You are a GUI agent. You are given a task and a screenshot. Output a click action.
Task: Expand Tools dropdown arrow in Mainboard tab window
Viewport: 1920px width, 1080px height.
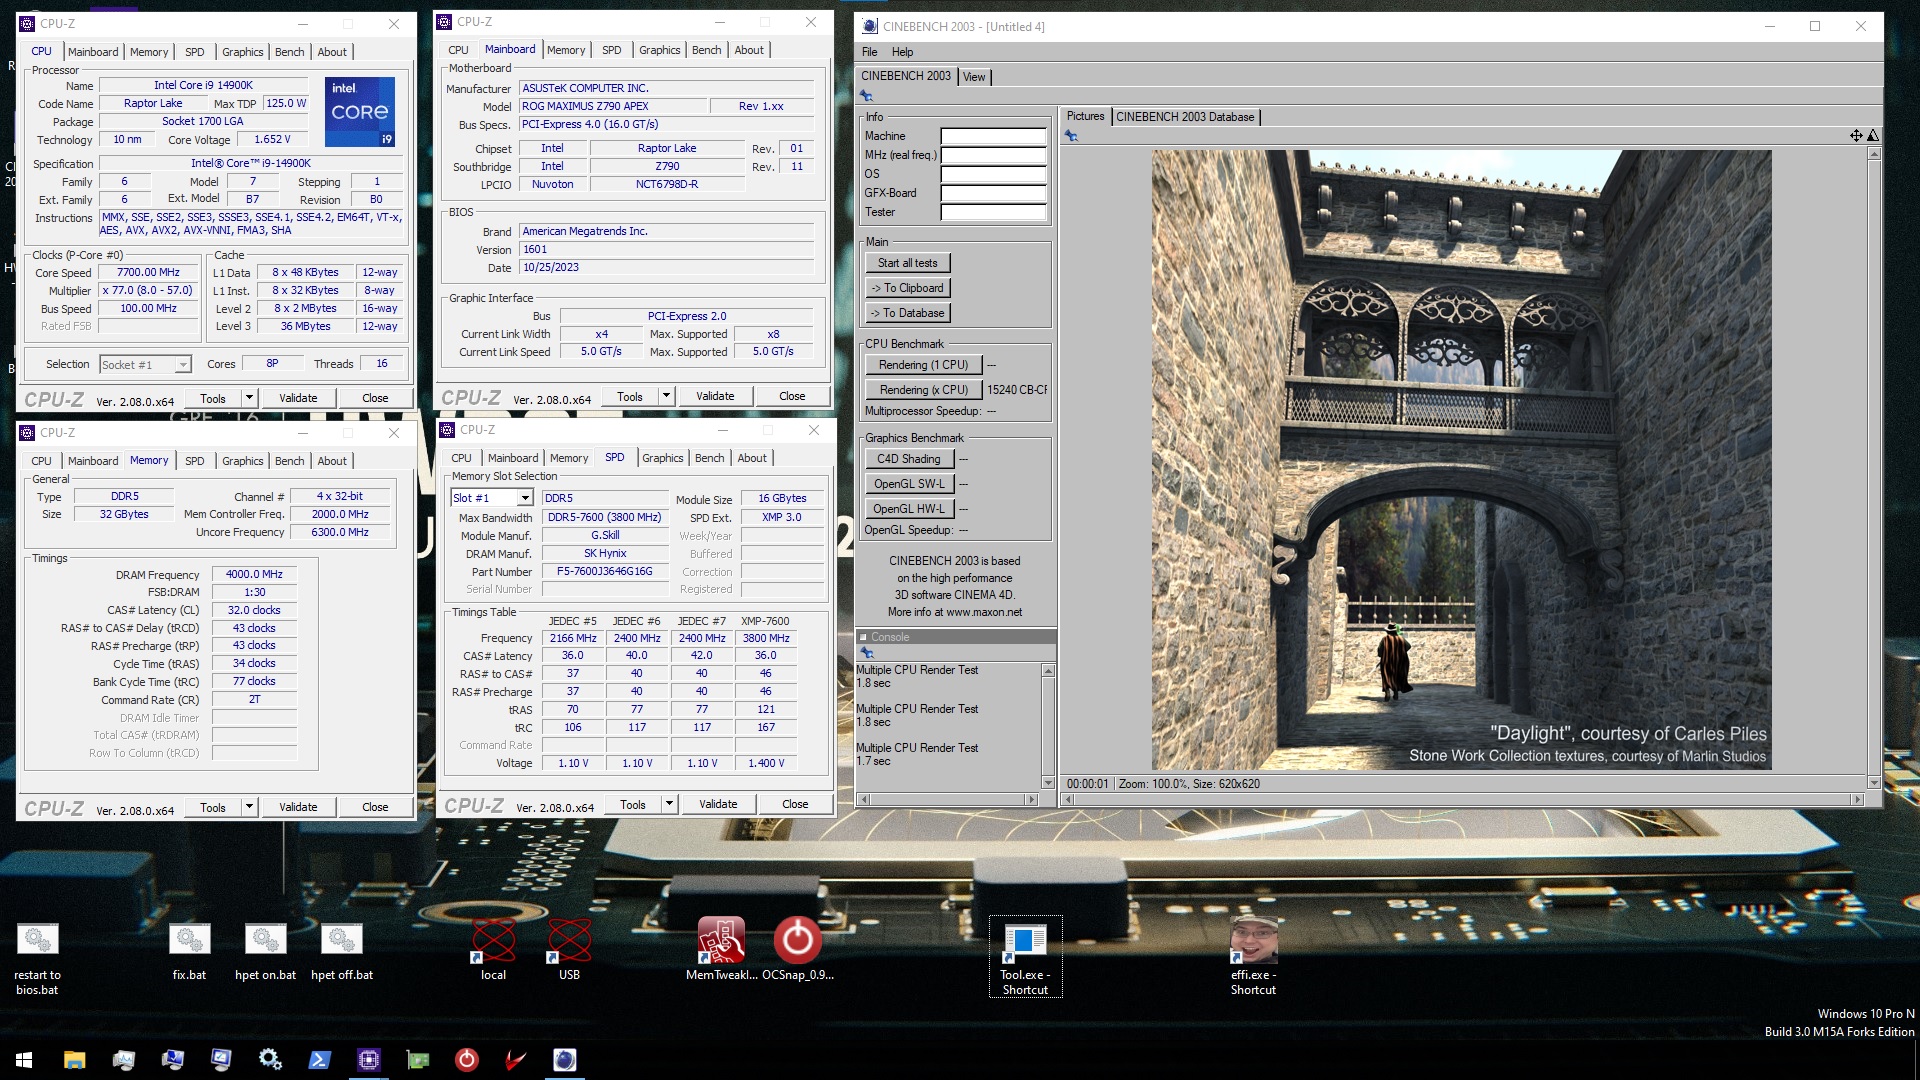pos(666,396)
